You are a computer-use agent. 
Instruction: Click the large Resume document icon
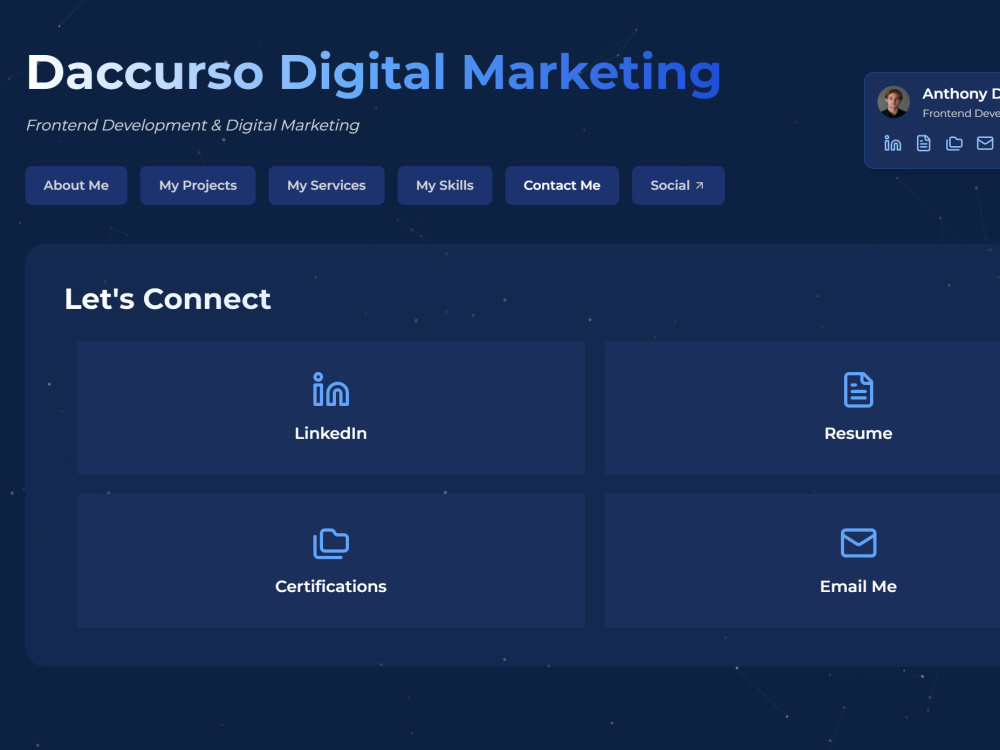click(858, 390)
